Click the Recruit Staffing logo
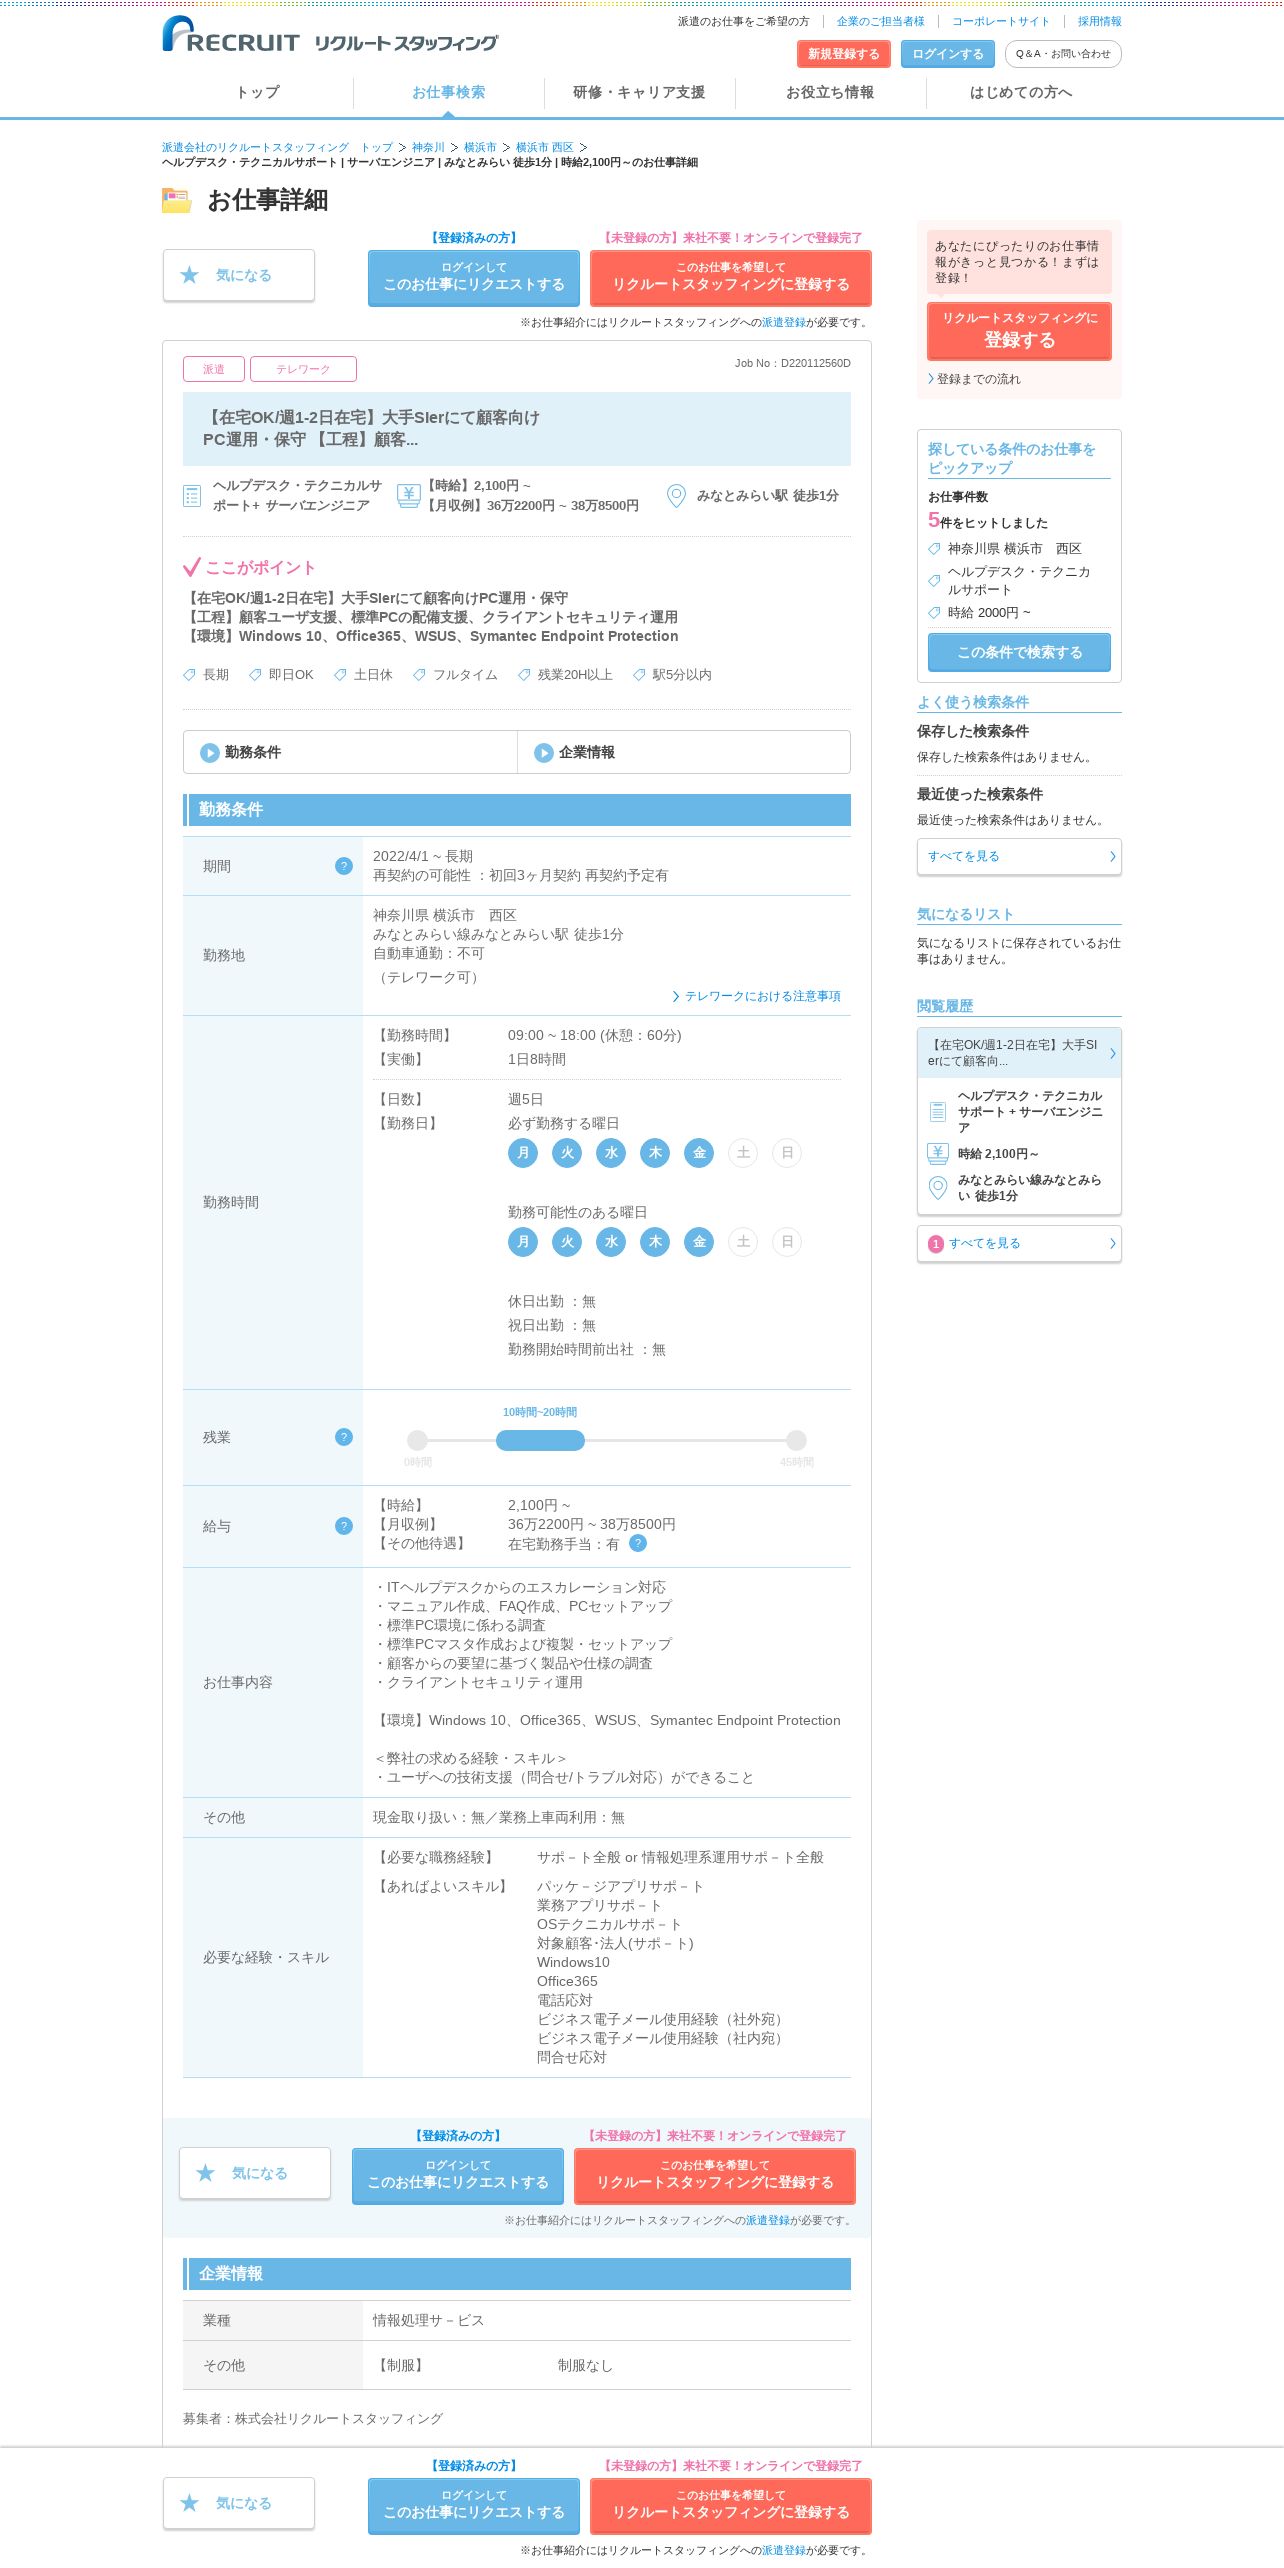Image resolution: width=1284 pixels, height=2568 pixels. tap(330, 35)
